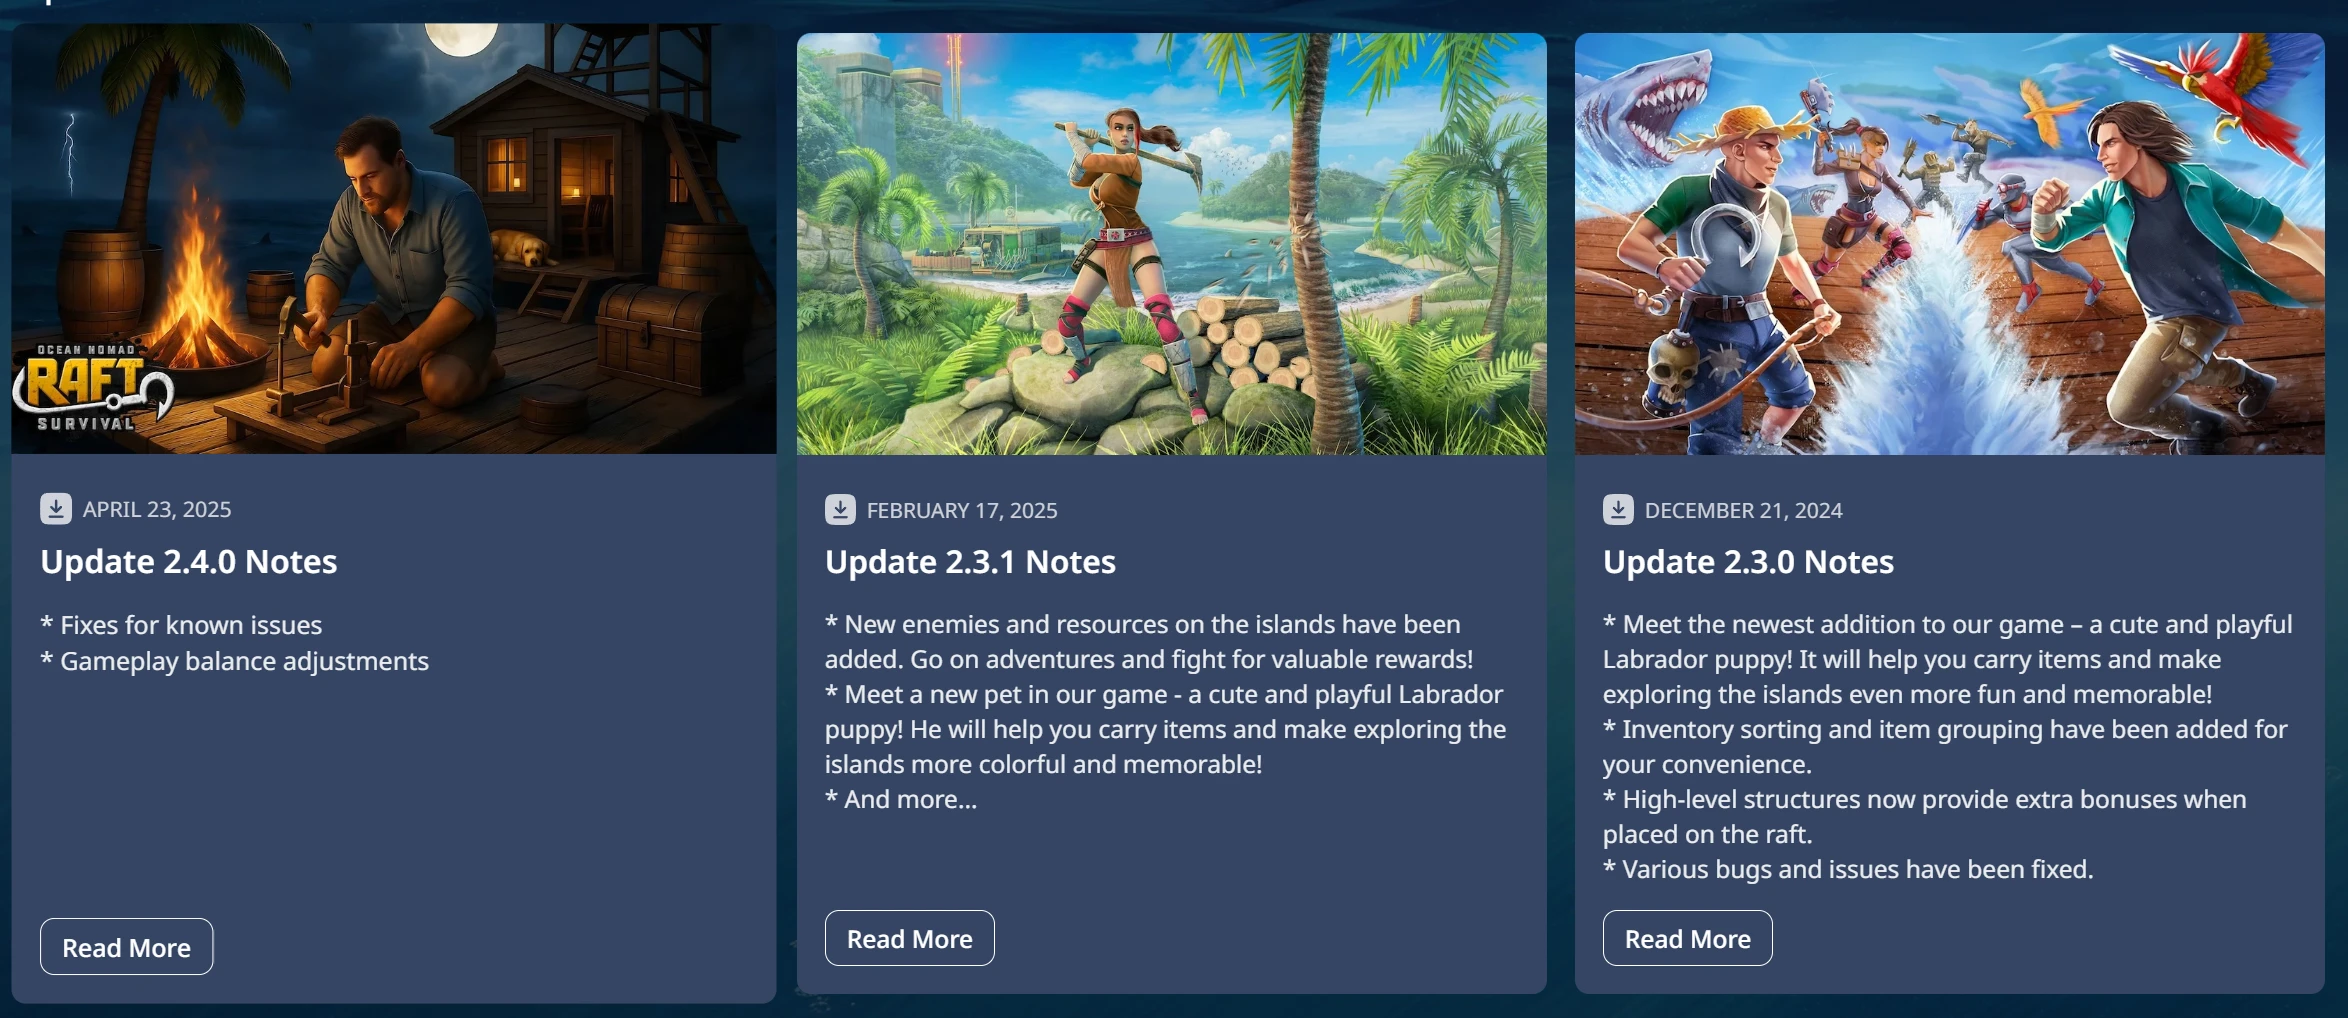Click the Update 2.3.0 Notes heading
This screenshot has width=2348, height=1018.
click(x=1748, y=562)
